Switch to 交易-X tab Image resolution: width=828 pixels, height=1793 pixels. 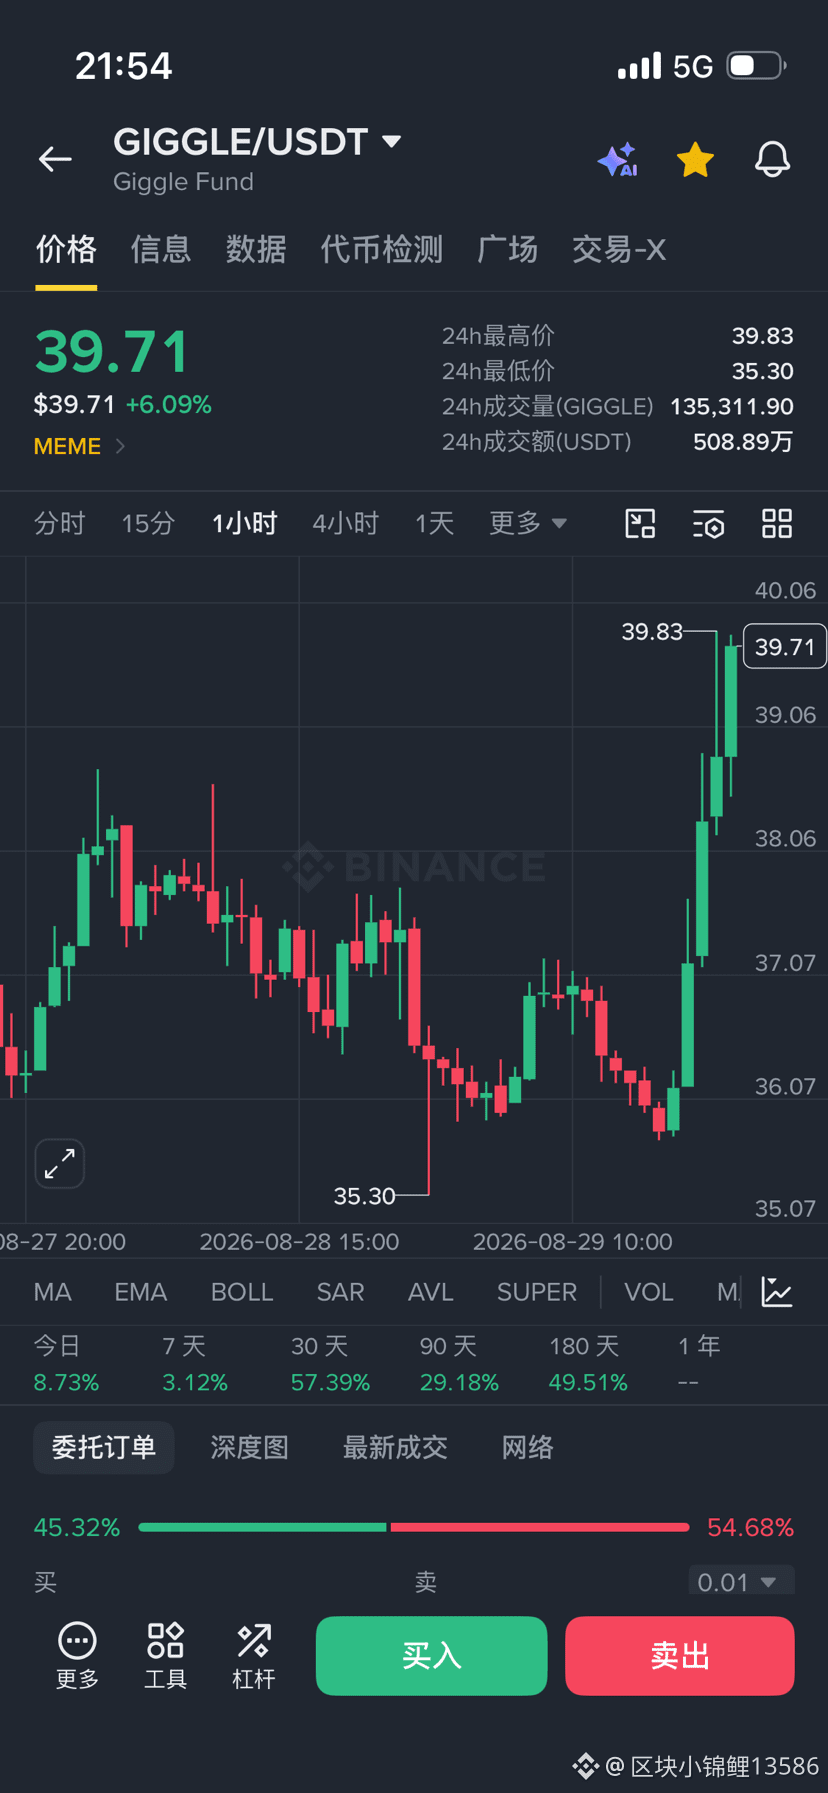point(619,249)
